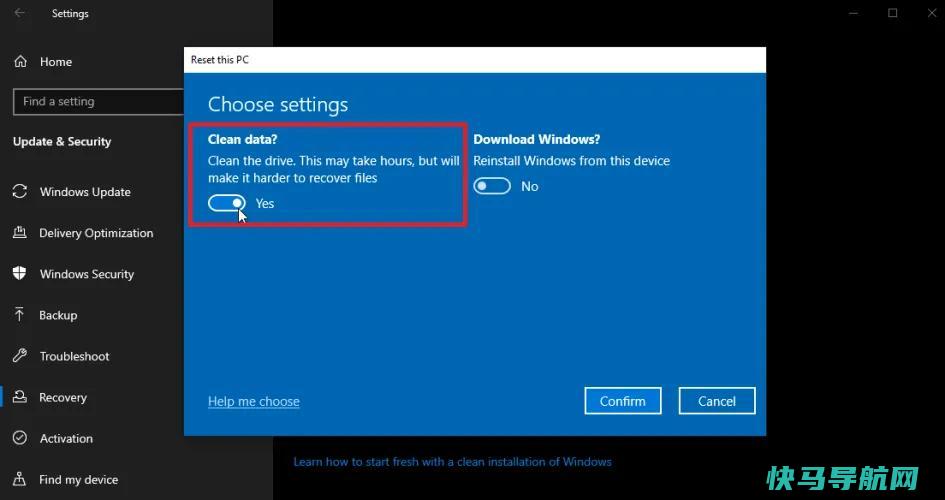The image size is (945, 500).
Task: Click the Recovery icon in sidebar
Action: (x=20, y=396)
